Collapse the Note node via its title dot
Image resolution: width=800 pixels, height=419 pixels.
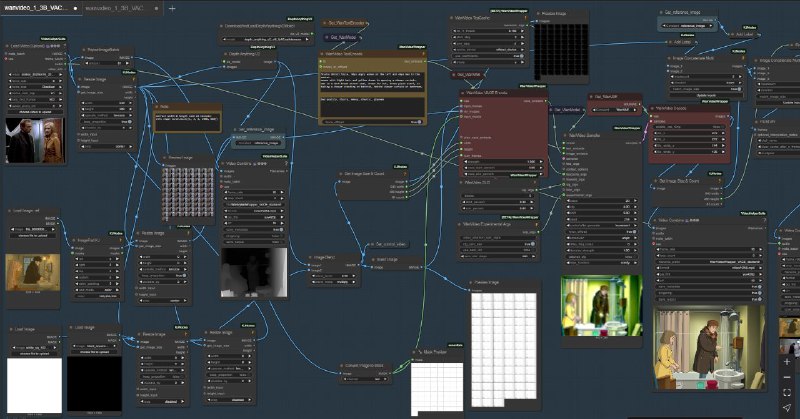[x=158, y=107]
